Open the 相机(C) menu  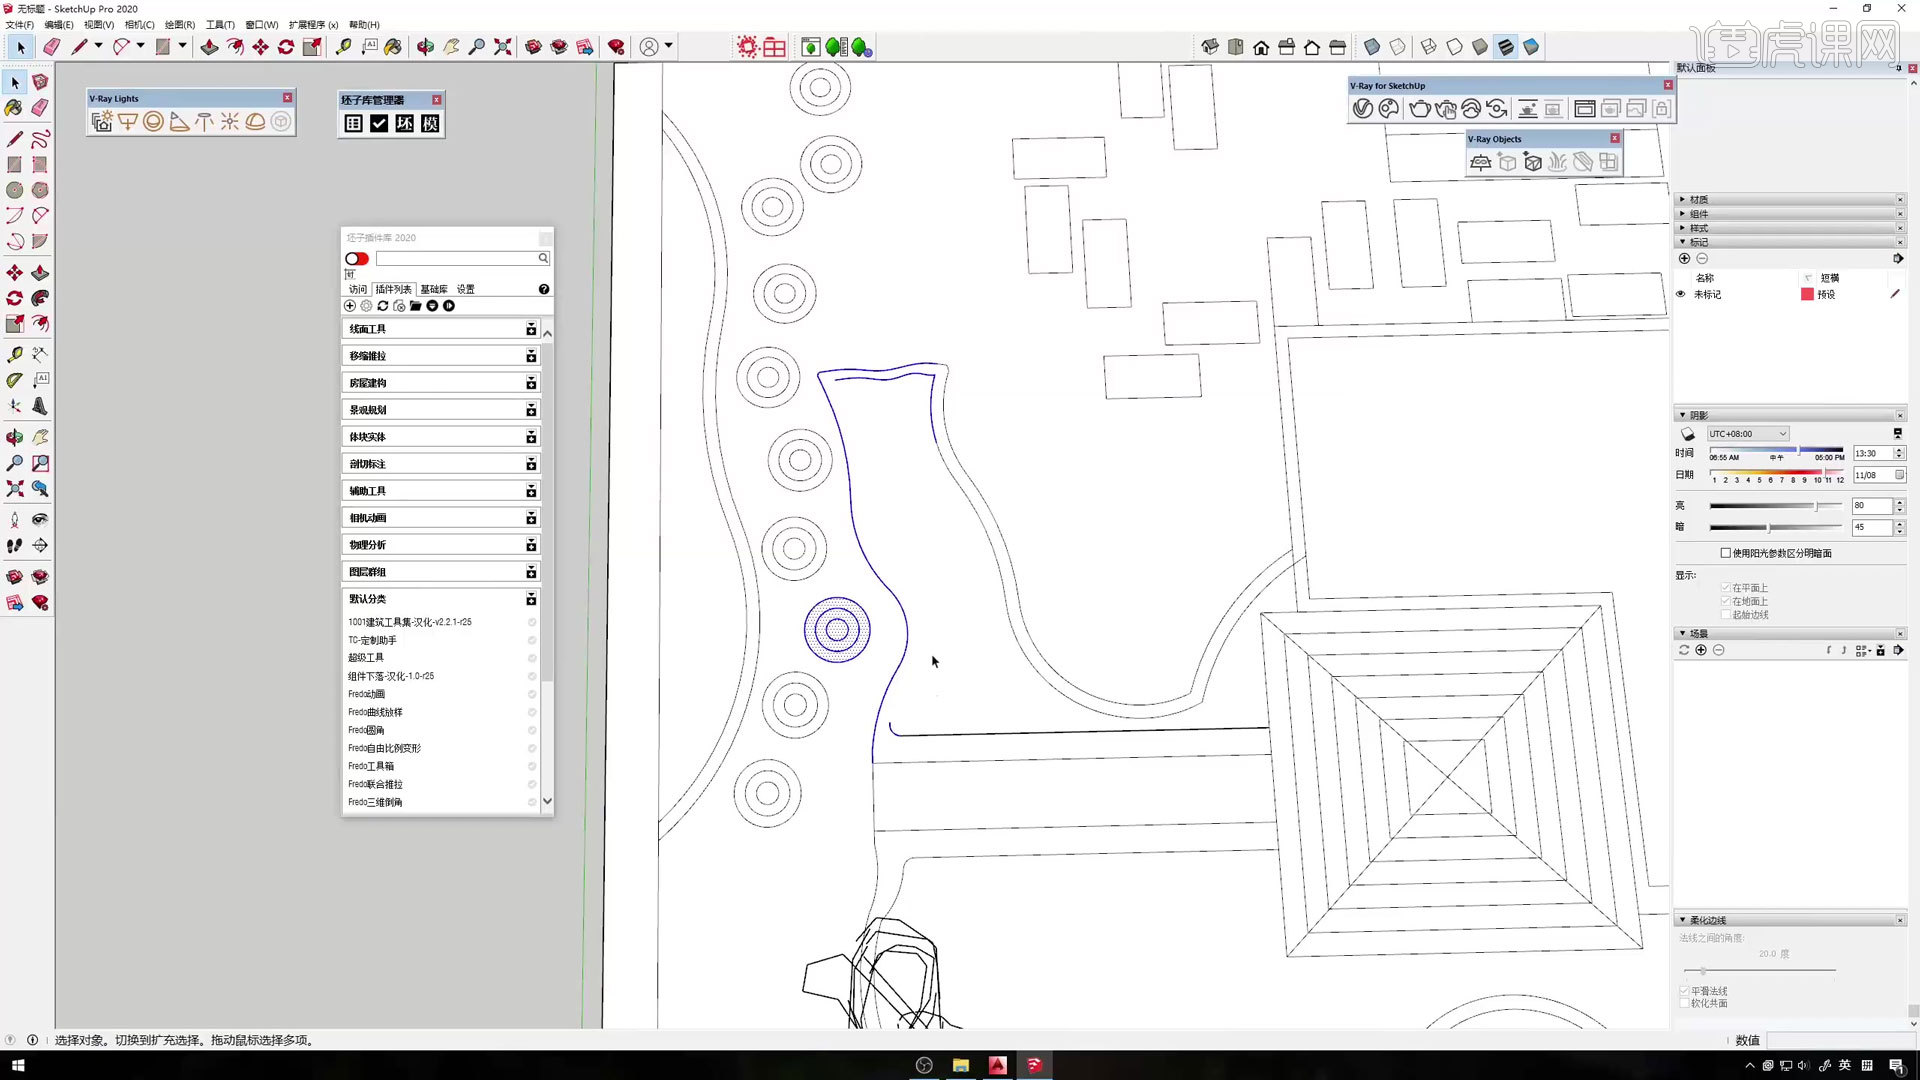(x=139, y=25)
